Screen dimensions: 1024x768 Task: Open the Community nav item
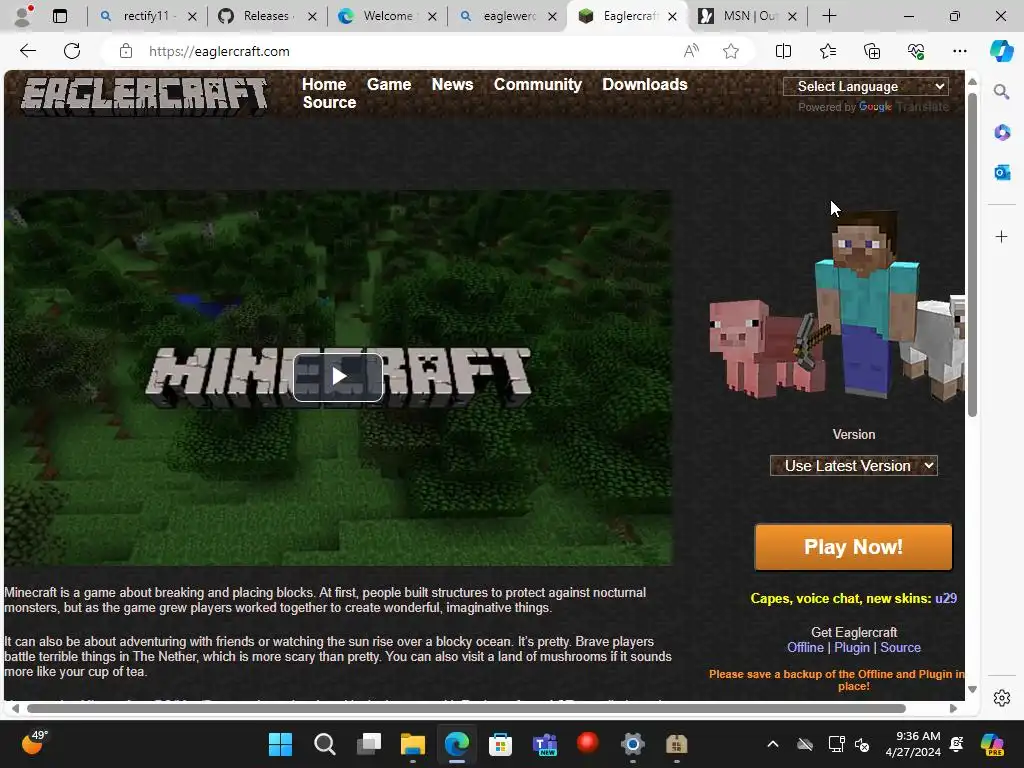pos(537,84)
